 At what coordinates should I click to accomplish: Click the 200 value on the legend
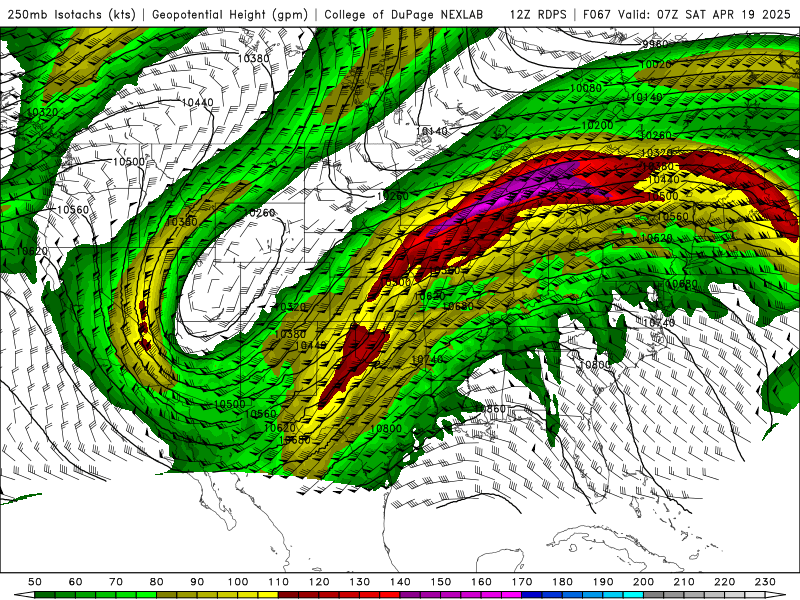click(643, 582)
